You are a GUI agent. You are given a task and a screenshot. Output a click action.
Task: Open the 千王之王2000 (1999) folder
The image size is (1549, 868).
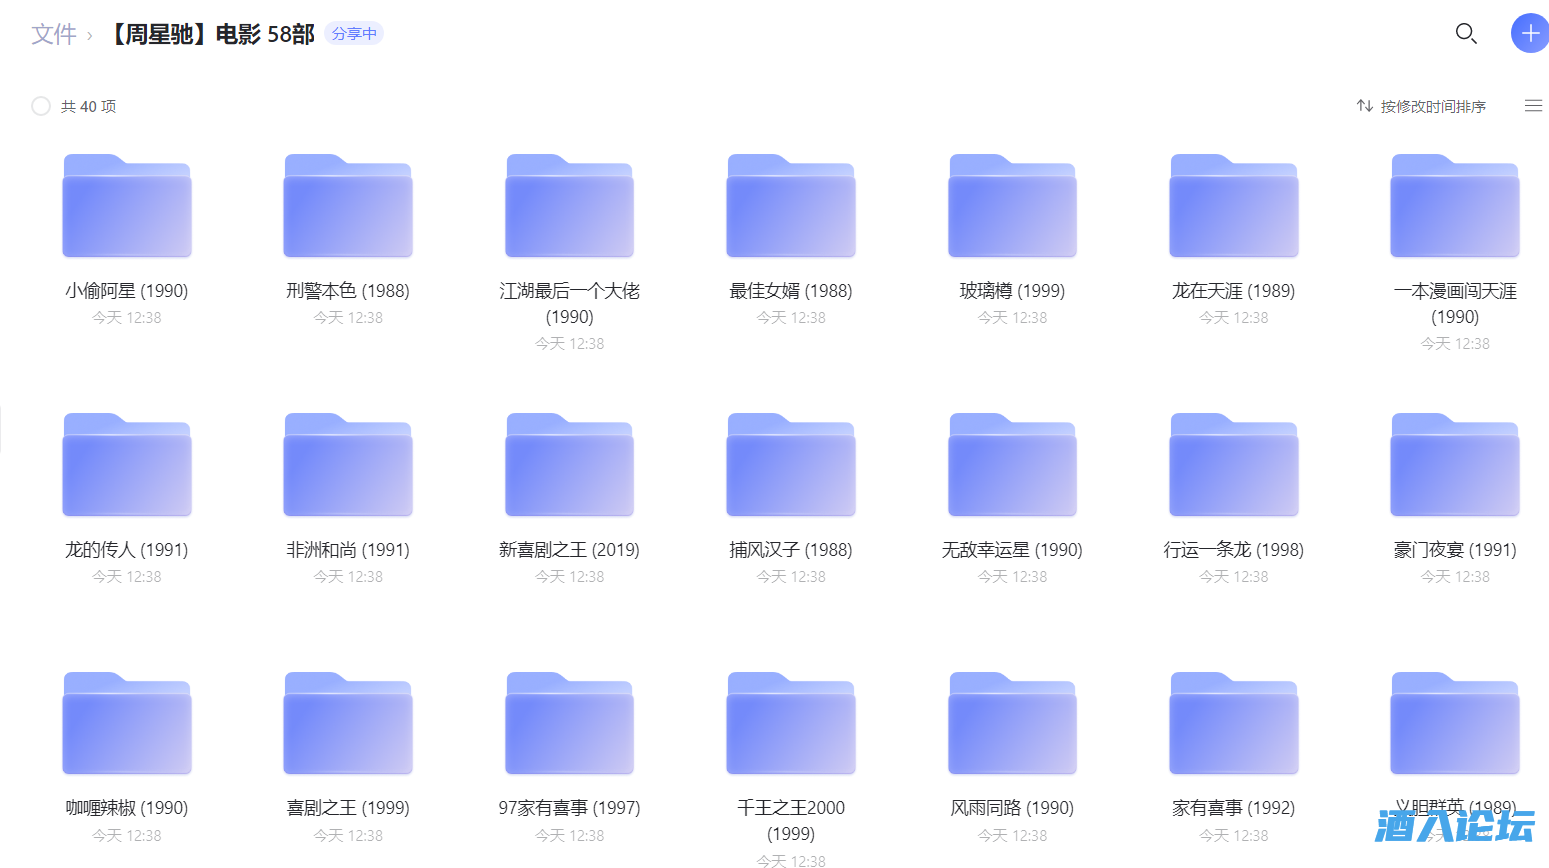coord(790,723)
